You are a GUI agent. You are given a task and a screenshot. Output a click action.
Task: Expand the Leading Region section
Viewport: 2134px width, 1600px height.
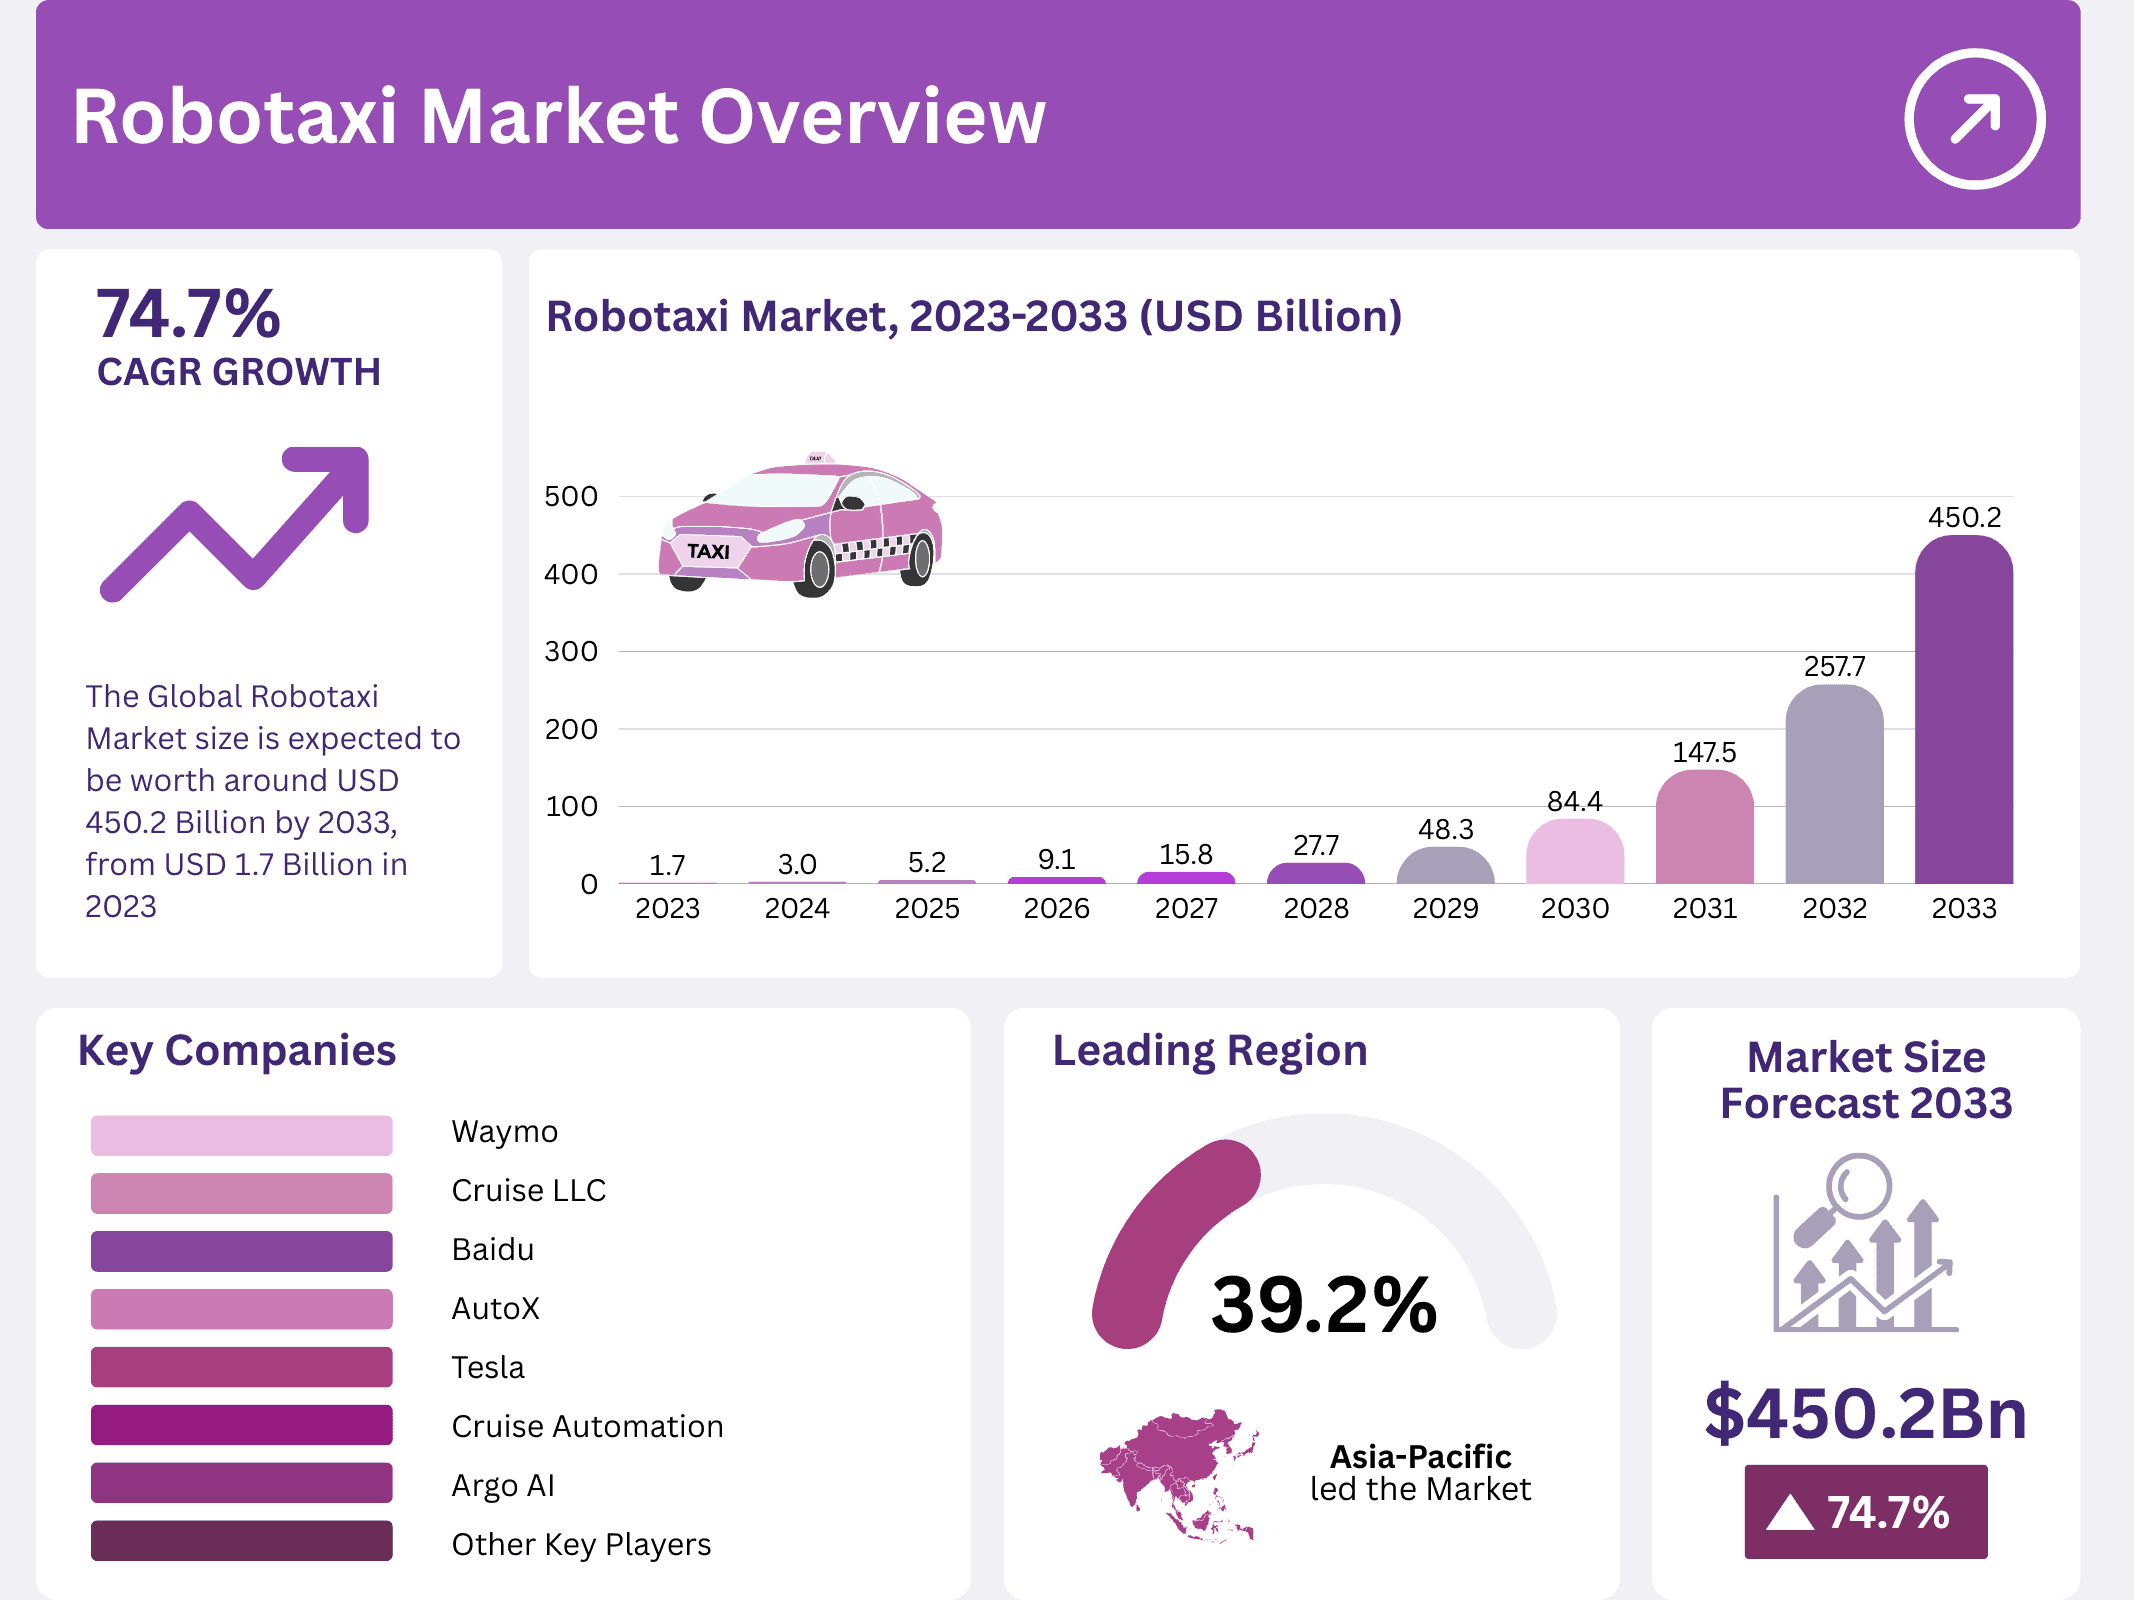point(1209,1050)
